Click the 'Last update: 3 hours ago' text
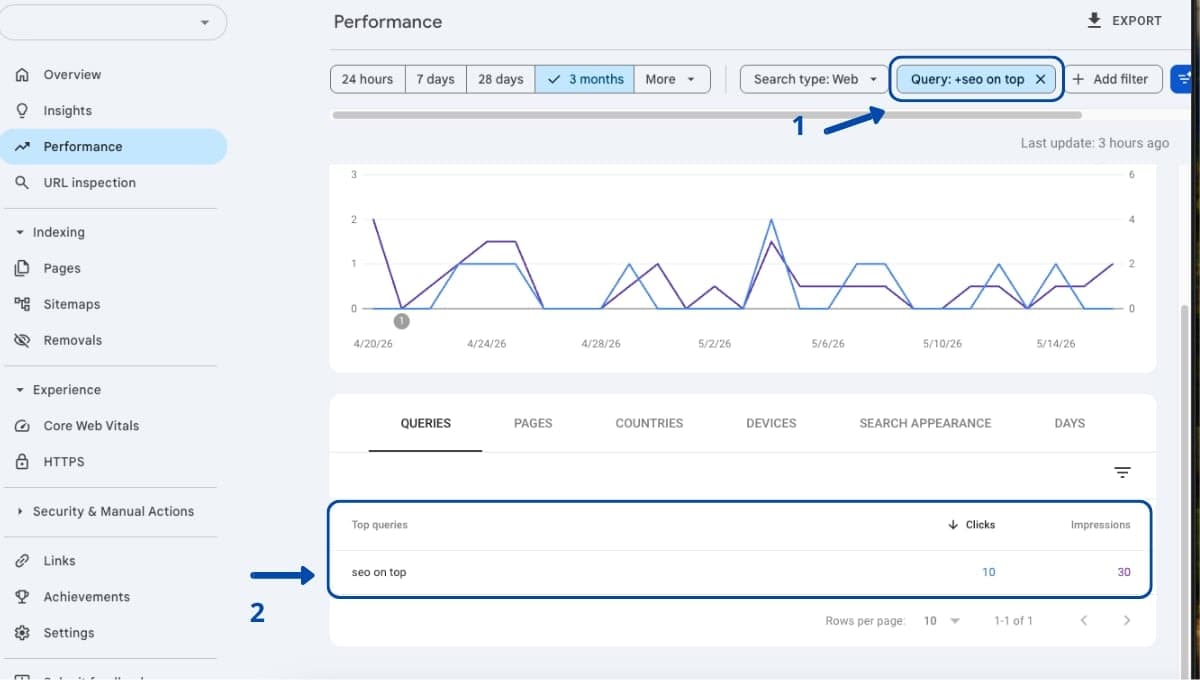 (1094, 143)
